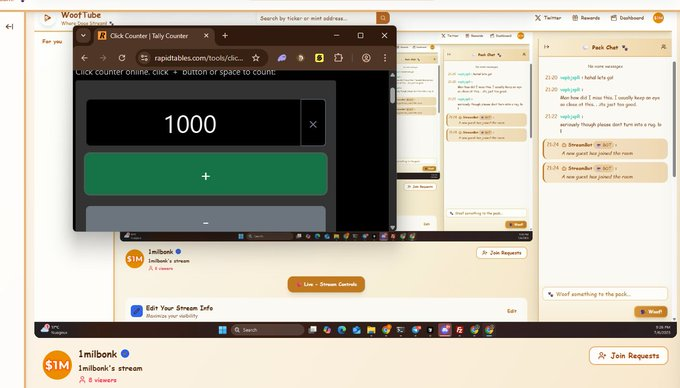This screenshot has height=388, width=680.
Task: Open a new Chrome tab
Action: [225, 36]
